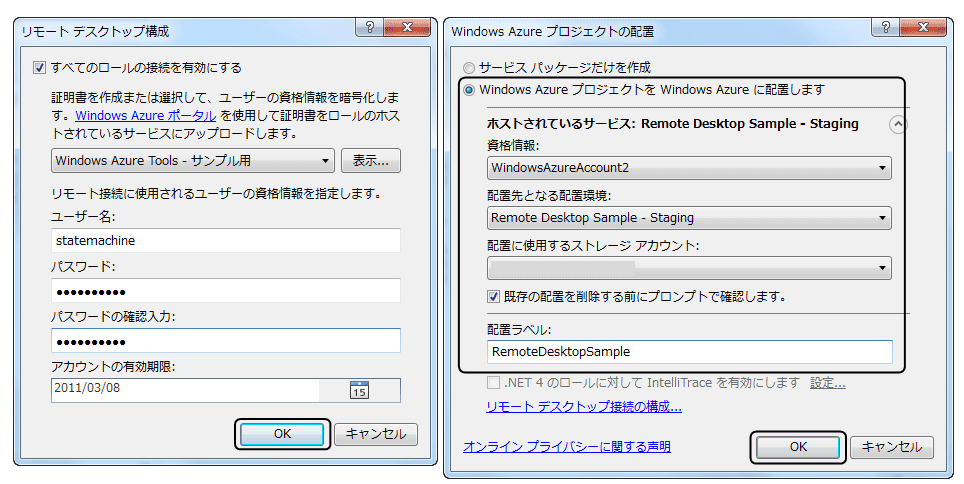964x484 pixels.
Task: Open リモート デスクトップ接続の構成 link
Action: coord(583,407)
